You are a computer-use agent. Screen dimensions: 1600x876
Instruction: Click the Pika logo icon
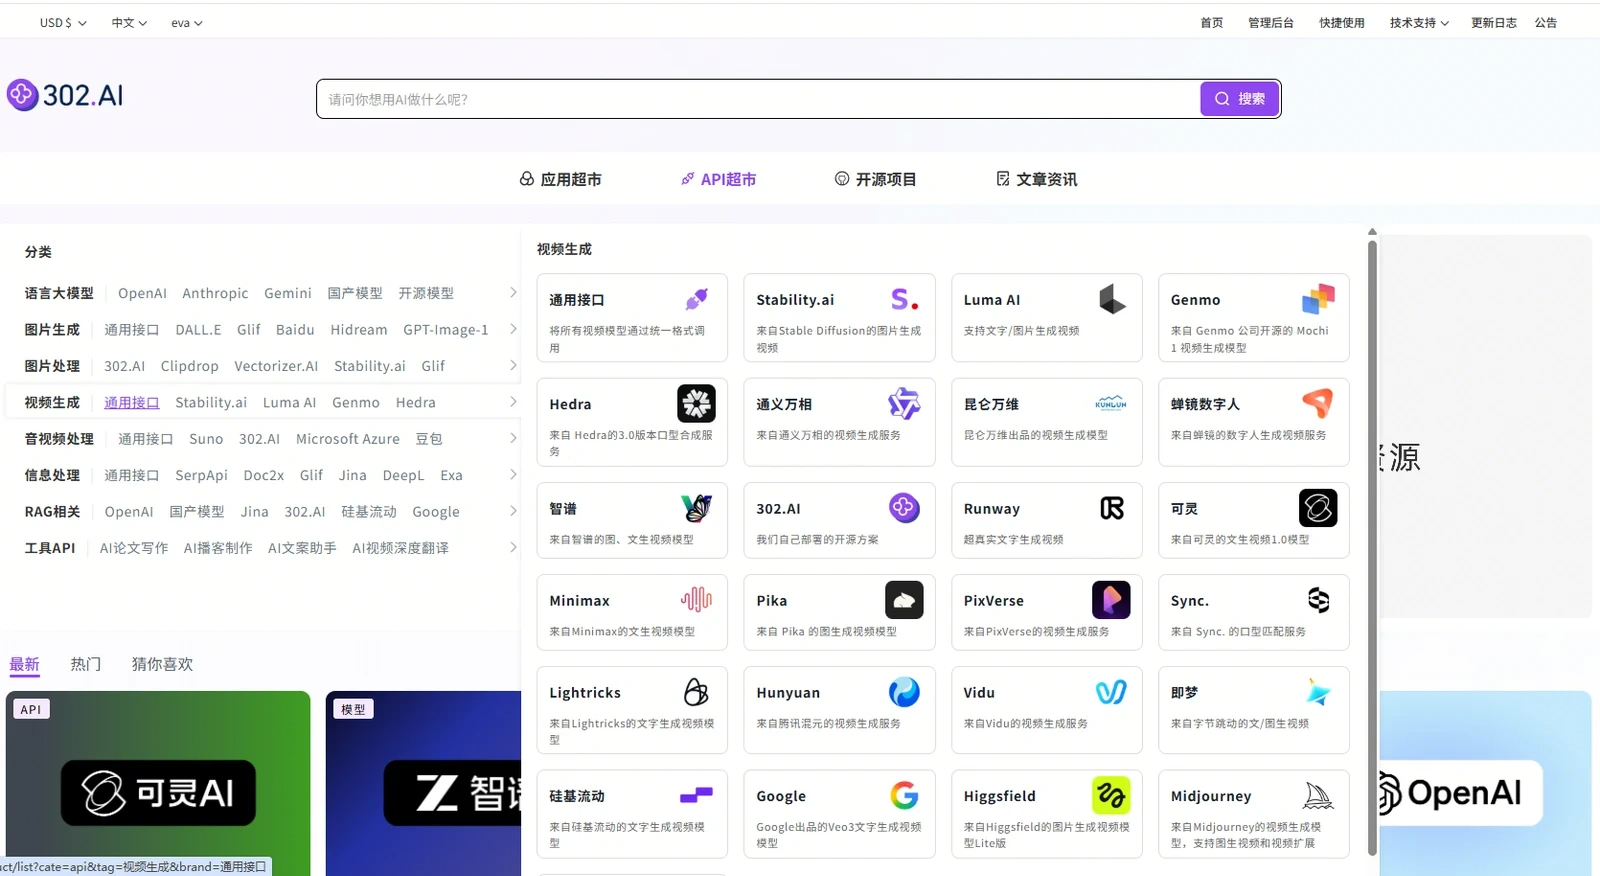click(904, 600)
